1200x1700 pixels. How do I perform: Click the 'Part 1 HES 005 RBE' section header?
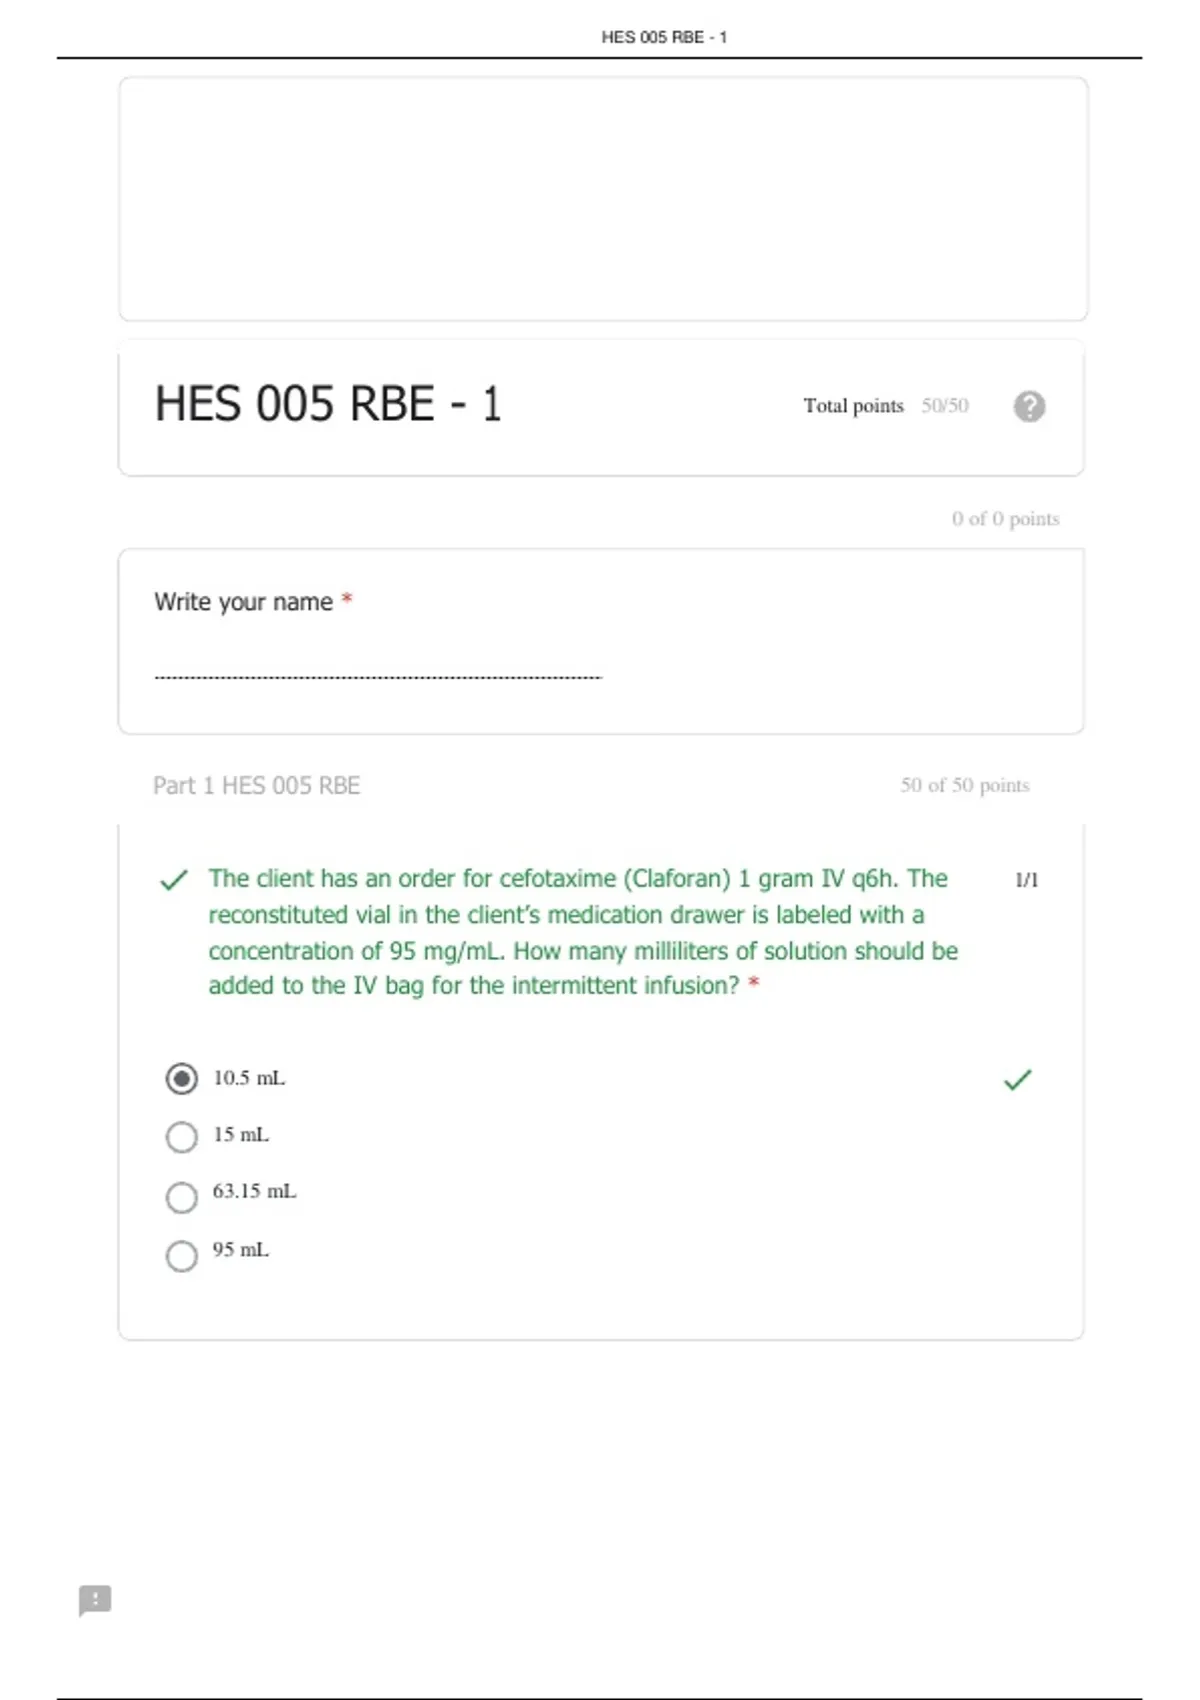pyautogui.click(x=256, y=786)
